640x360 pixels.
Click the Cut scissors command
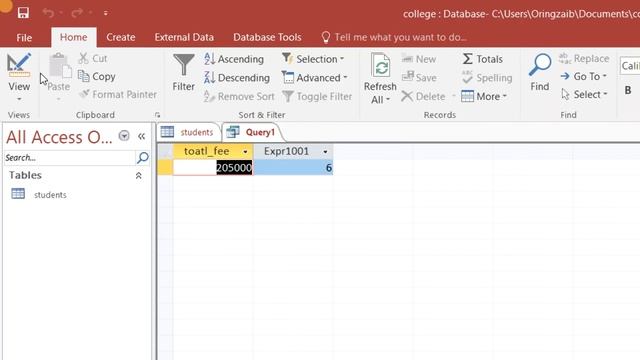[x=93, y=58]
